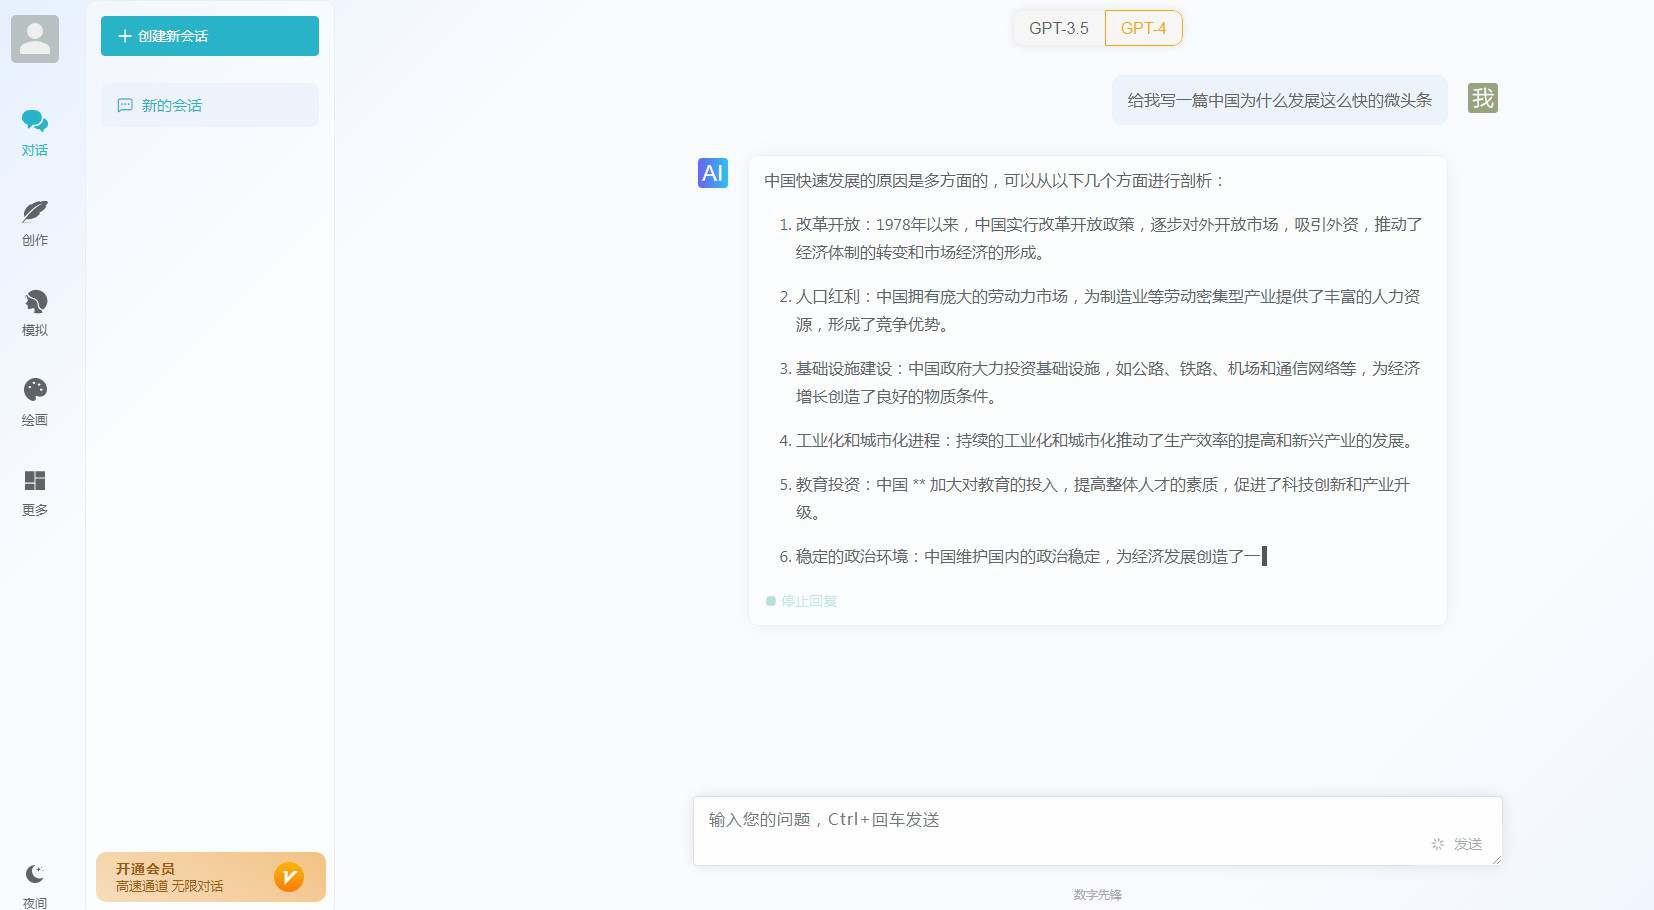Click 停止回复 to stop the reply
Image resolution: width=1654 pixels, height=910 pixels.
pos(810,601)
